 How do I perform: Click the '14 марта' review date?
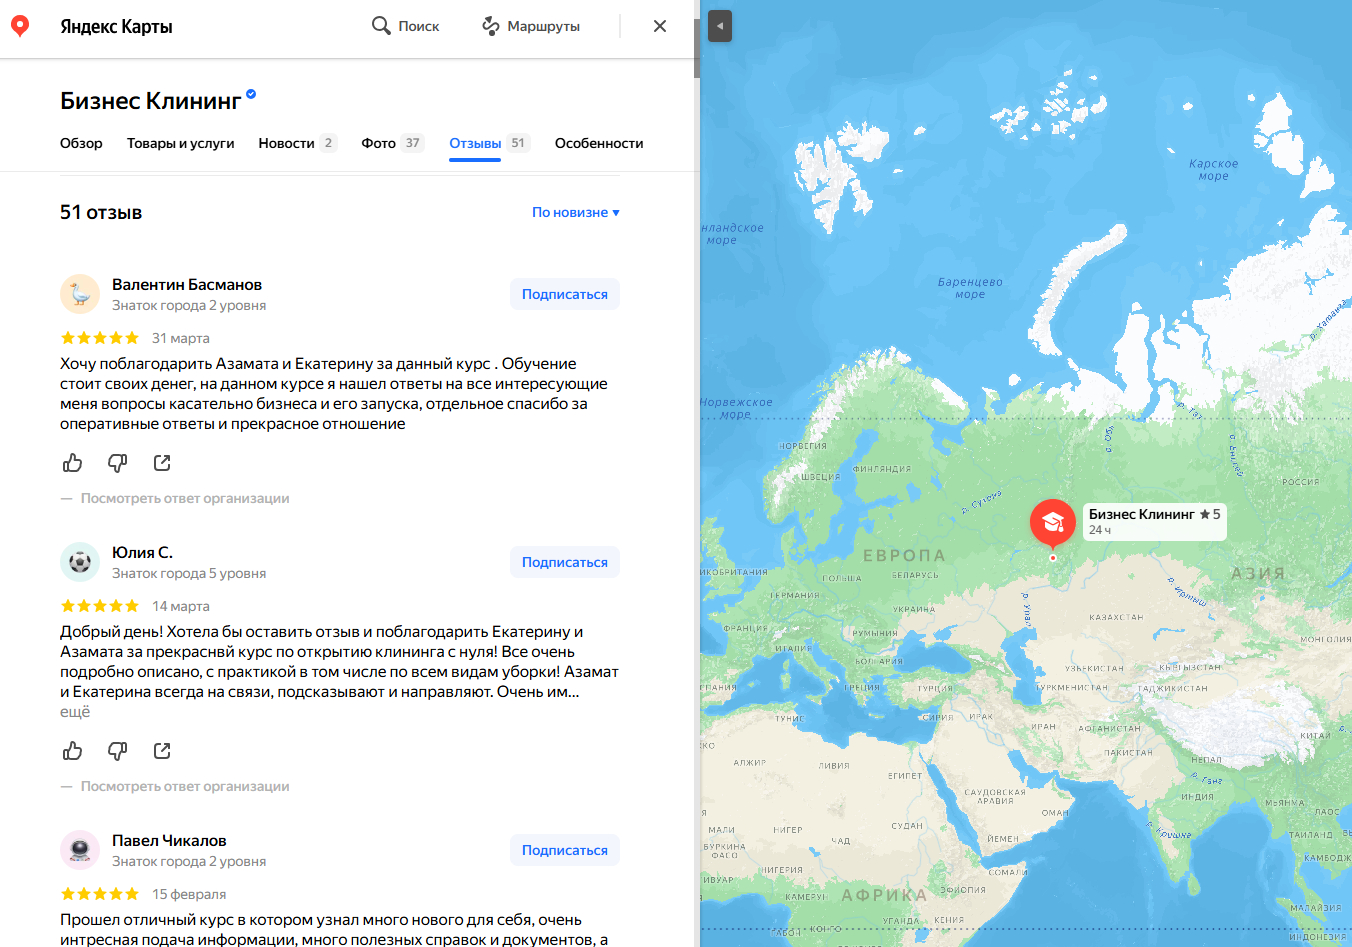click(181, 606)
